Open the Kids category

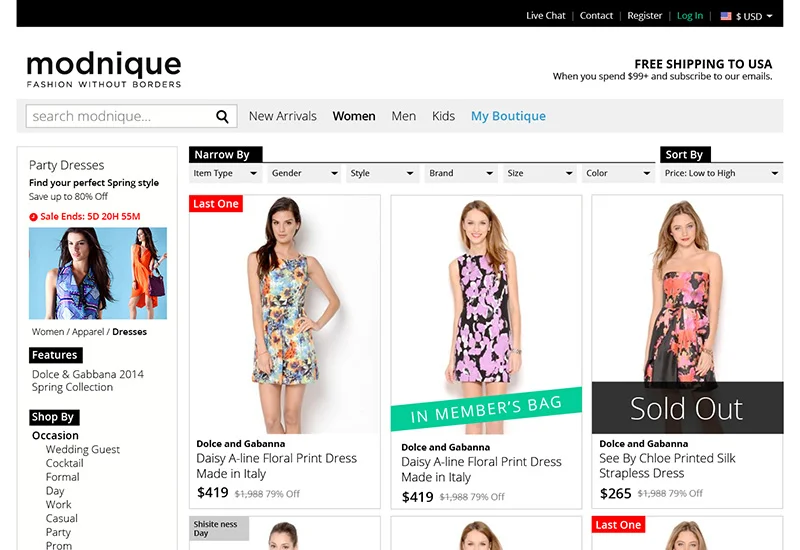[x=443, y=116]
